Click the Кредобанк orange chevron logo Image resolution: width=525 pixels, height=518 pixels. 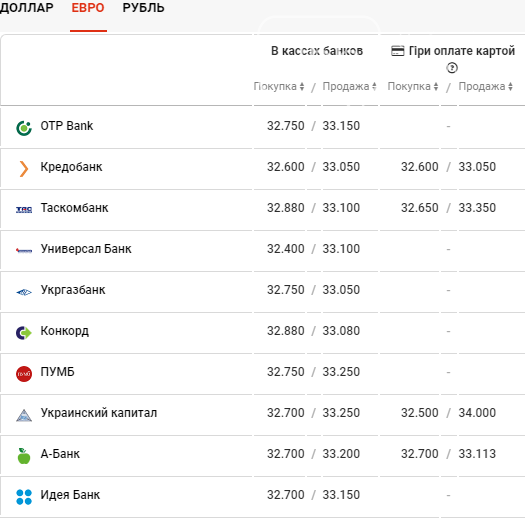coord(24,169)
